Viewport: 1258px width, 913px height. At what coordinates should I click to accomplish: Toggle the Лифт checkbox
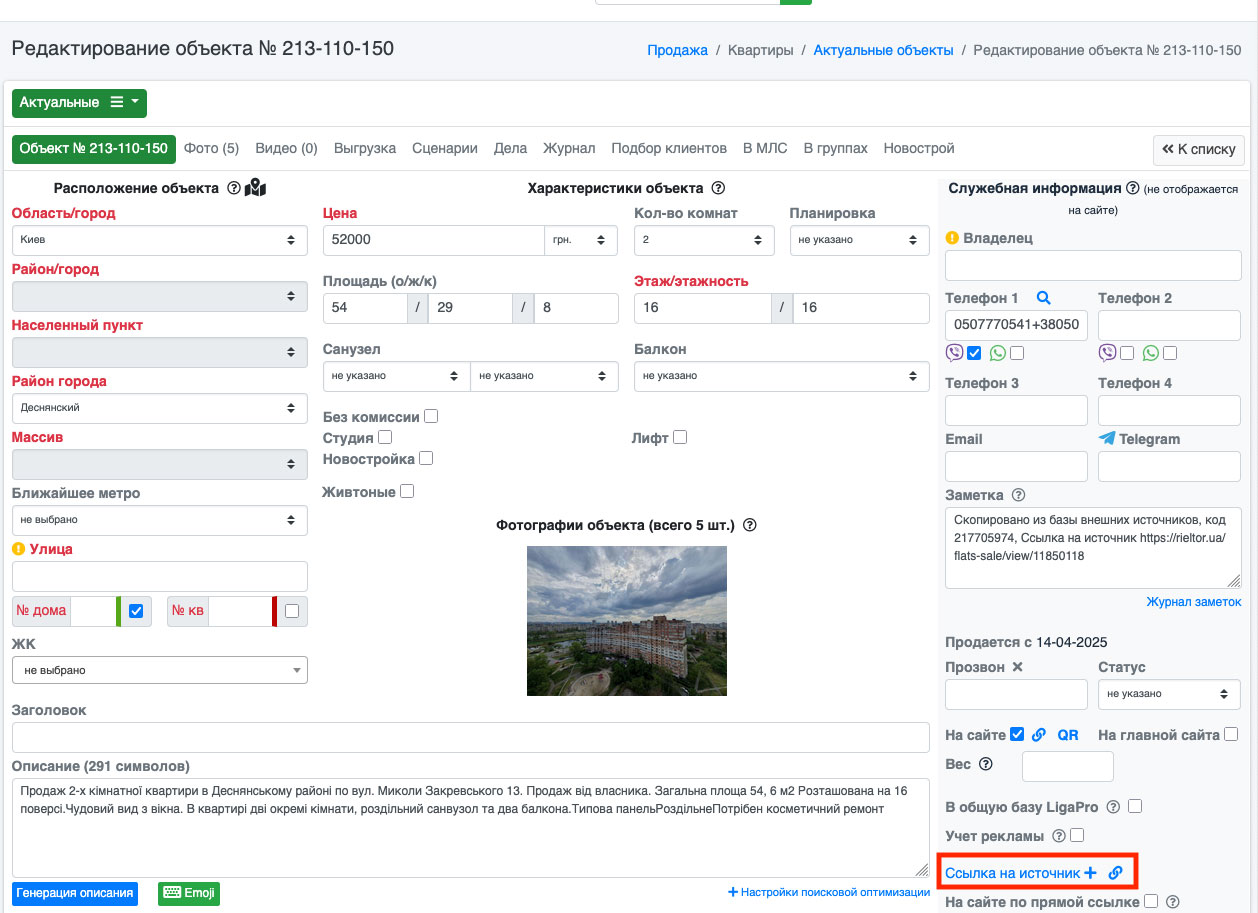point(680,437)
